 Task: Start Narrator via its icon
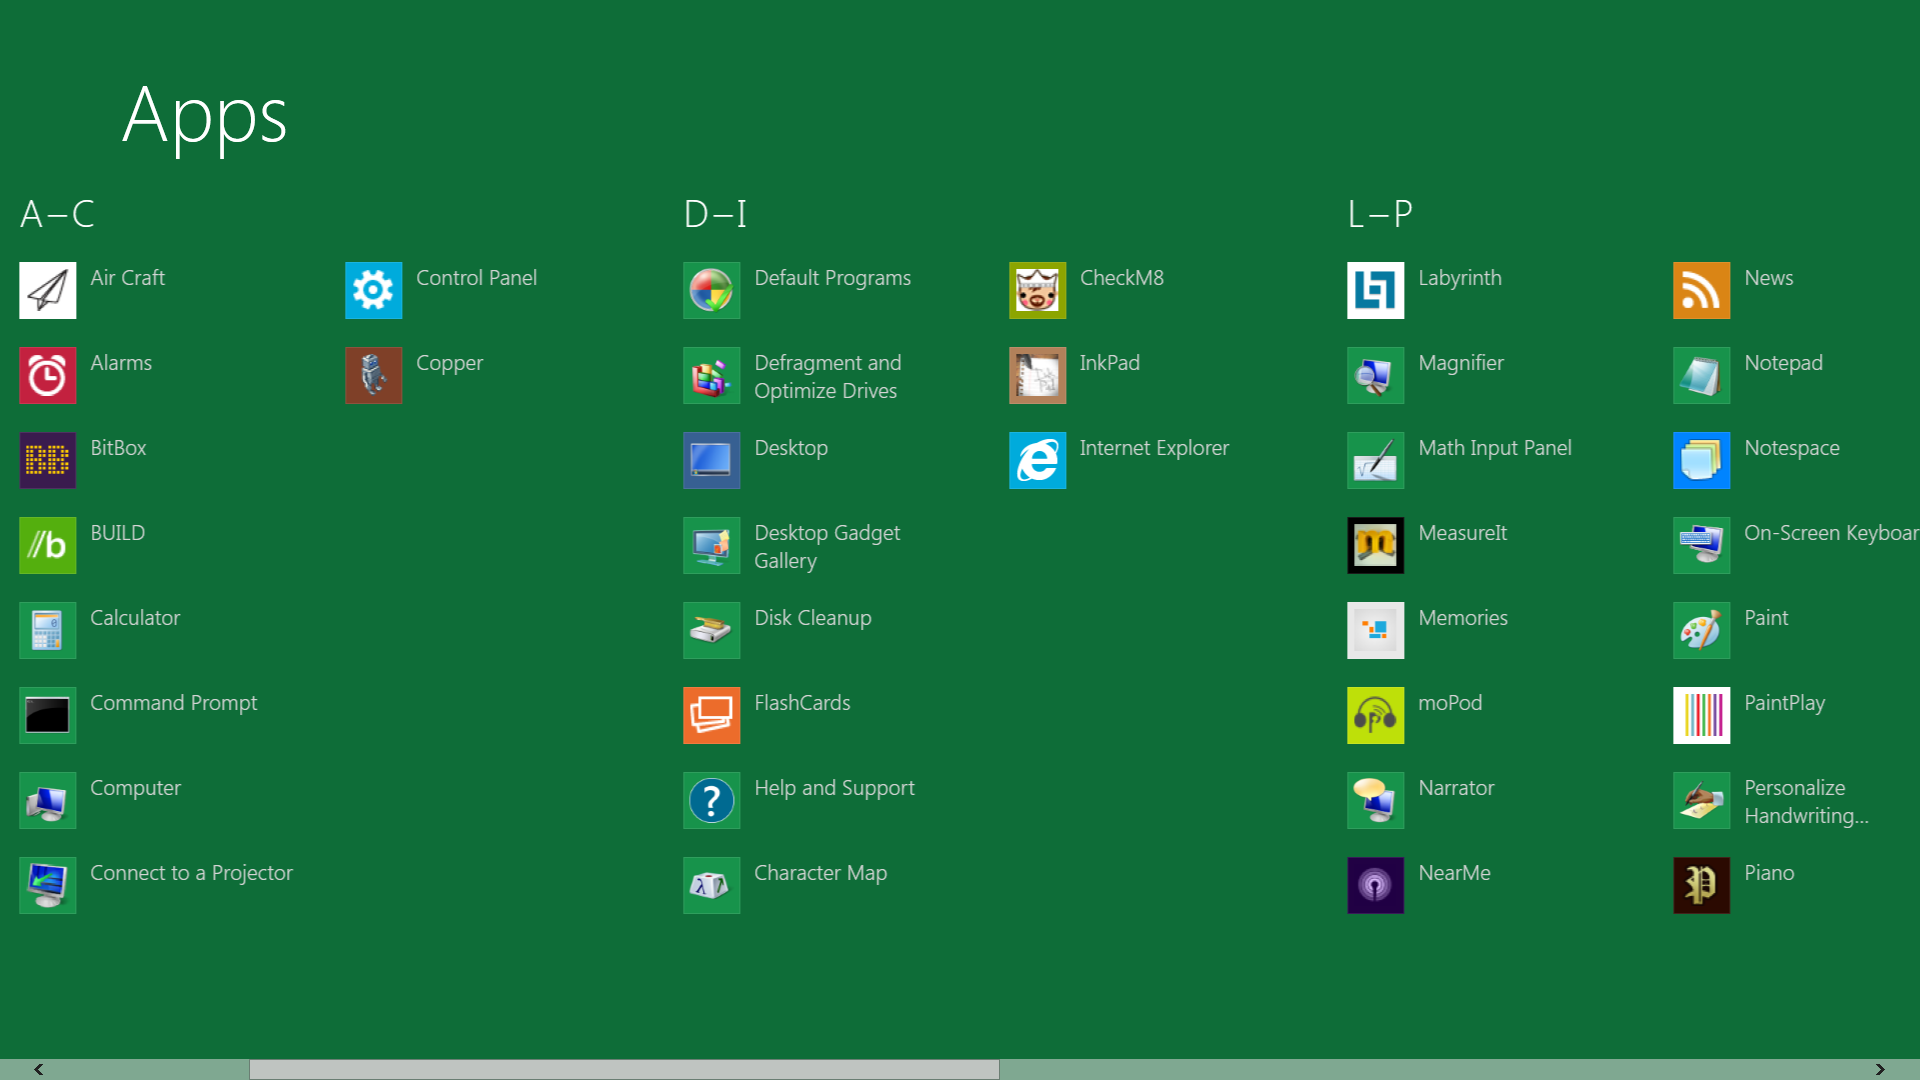click(1376, 800)
